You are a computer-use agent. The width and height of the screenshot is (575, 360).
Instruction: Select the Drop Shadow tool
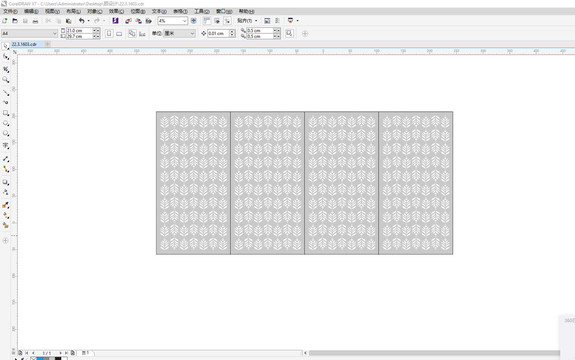coord(6,182)
